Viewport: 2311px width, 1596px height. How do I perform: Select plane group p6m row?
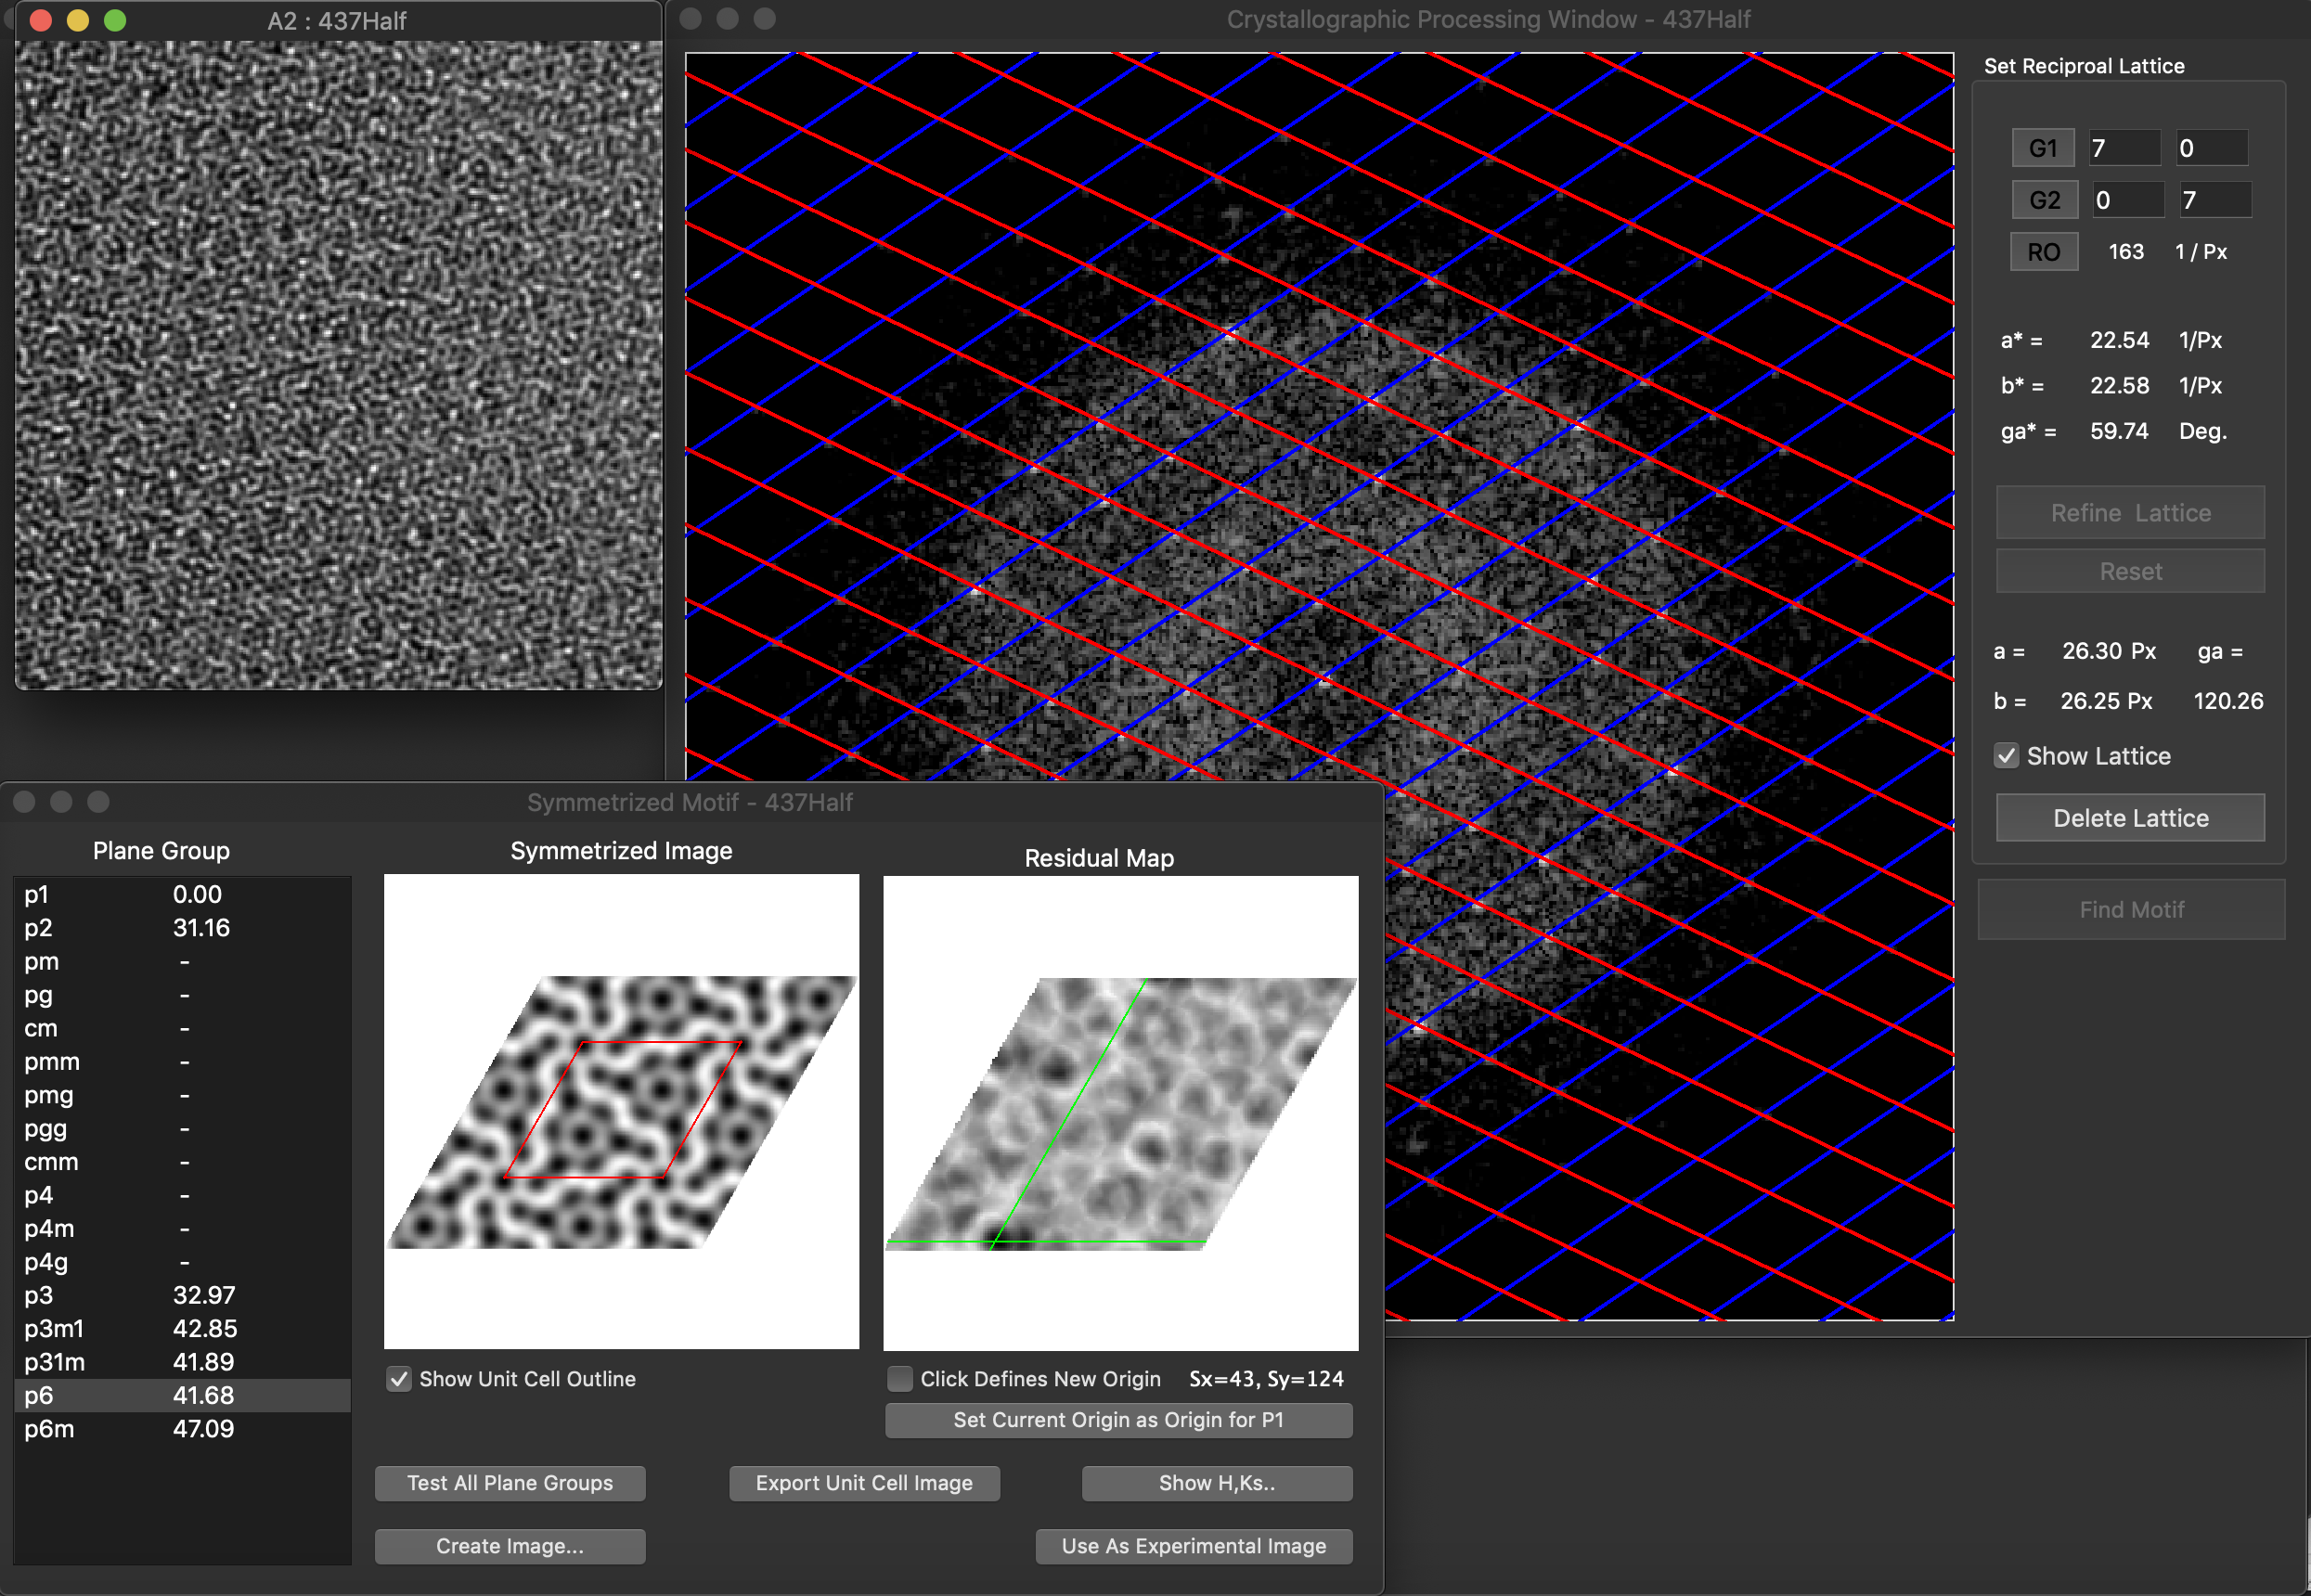click(183, 1429)
